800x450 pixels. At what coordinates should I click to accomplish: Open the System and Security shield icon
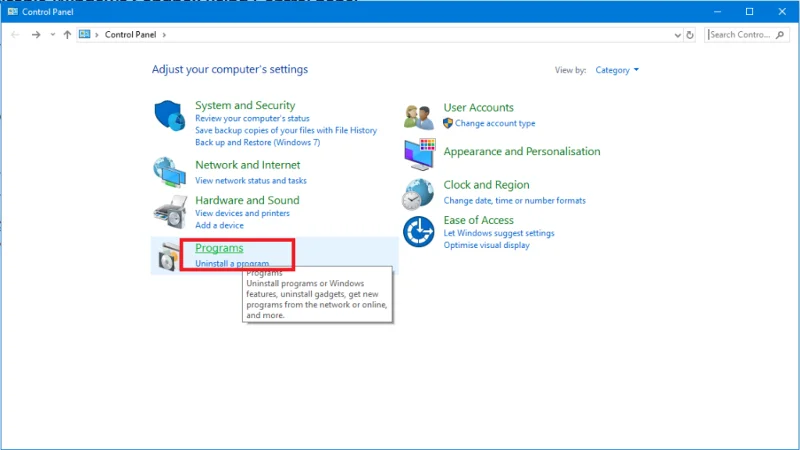pos(169,115)
